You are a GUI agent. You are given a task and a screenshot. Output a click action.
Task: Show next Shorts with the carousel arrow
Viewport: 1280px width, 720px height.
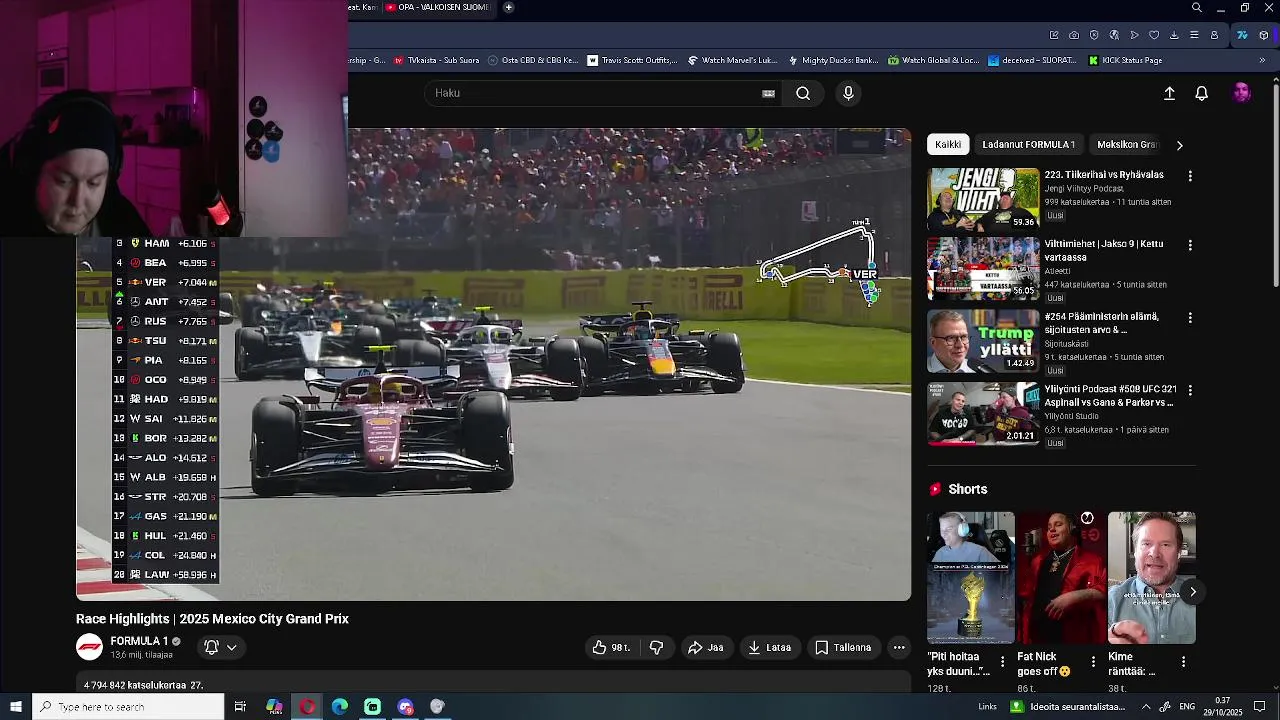1193,592
